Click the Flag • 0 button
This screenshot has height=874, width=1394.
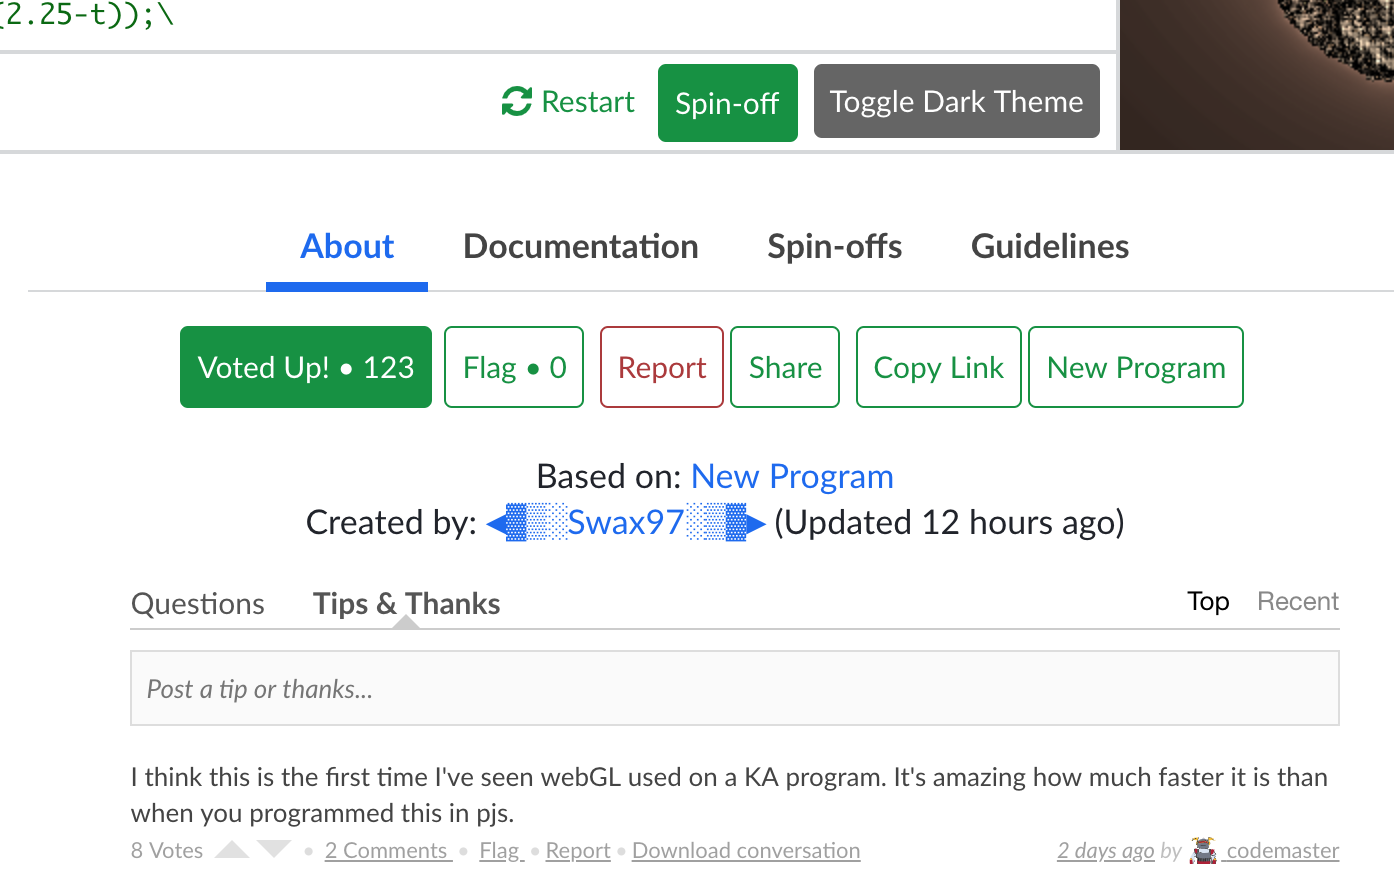tap(514, 367)
